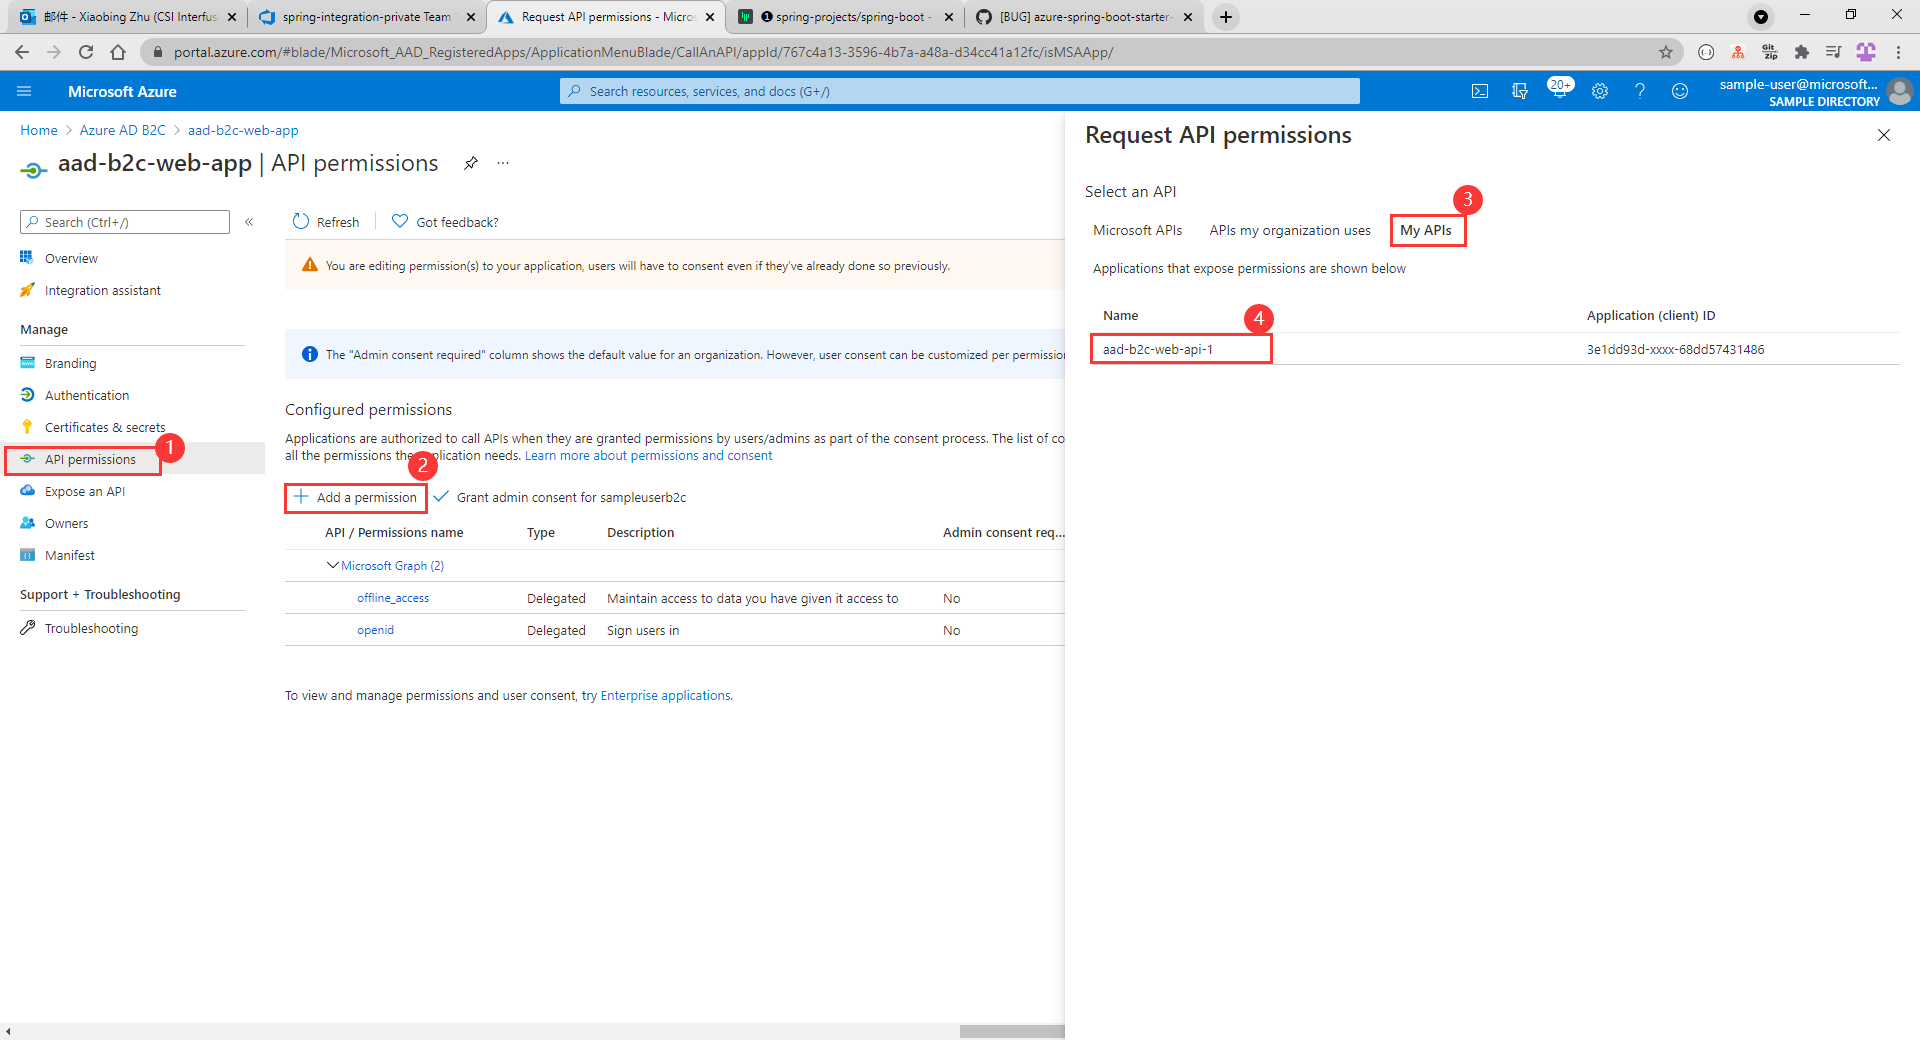This screenshot has height=1040, width=1920.
Task: Select API permissions in the sidebar
Action: (90, 459)
